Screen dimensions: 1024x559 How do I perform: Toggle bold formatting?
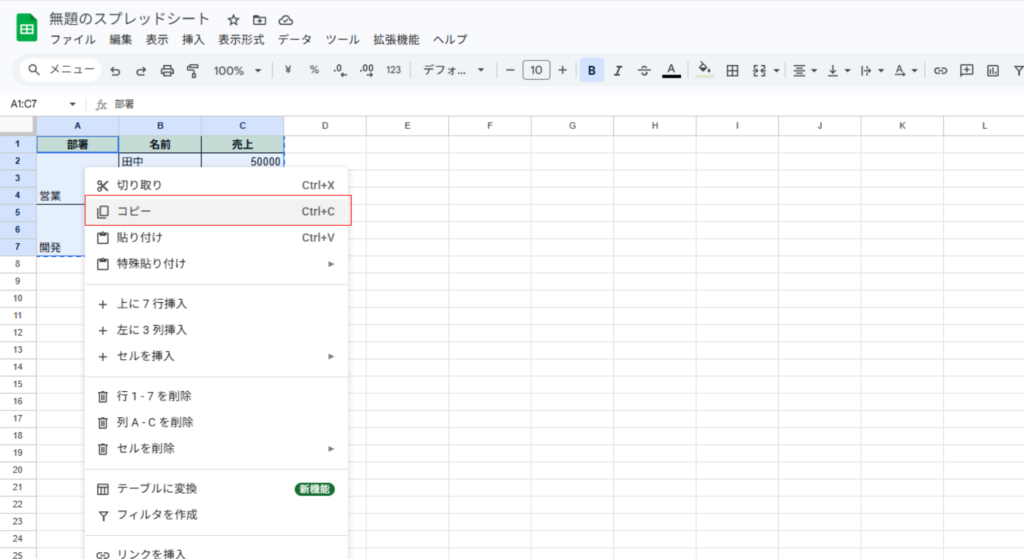click(592, 71)
